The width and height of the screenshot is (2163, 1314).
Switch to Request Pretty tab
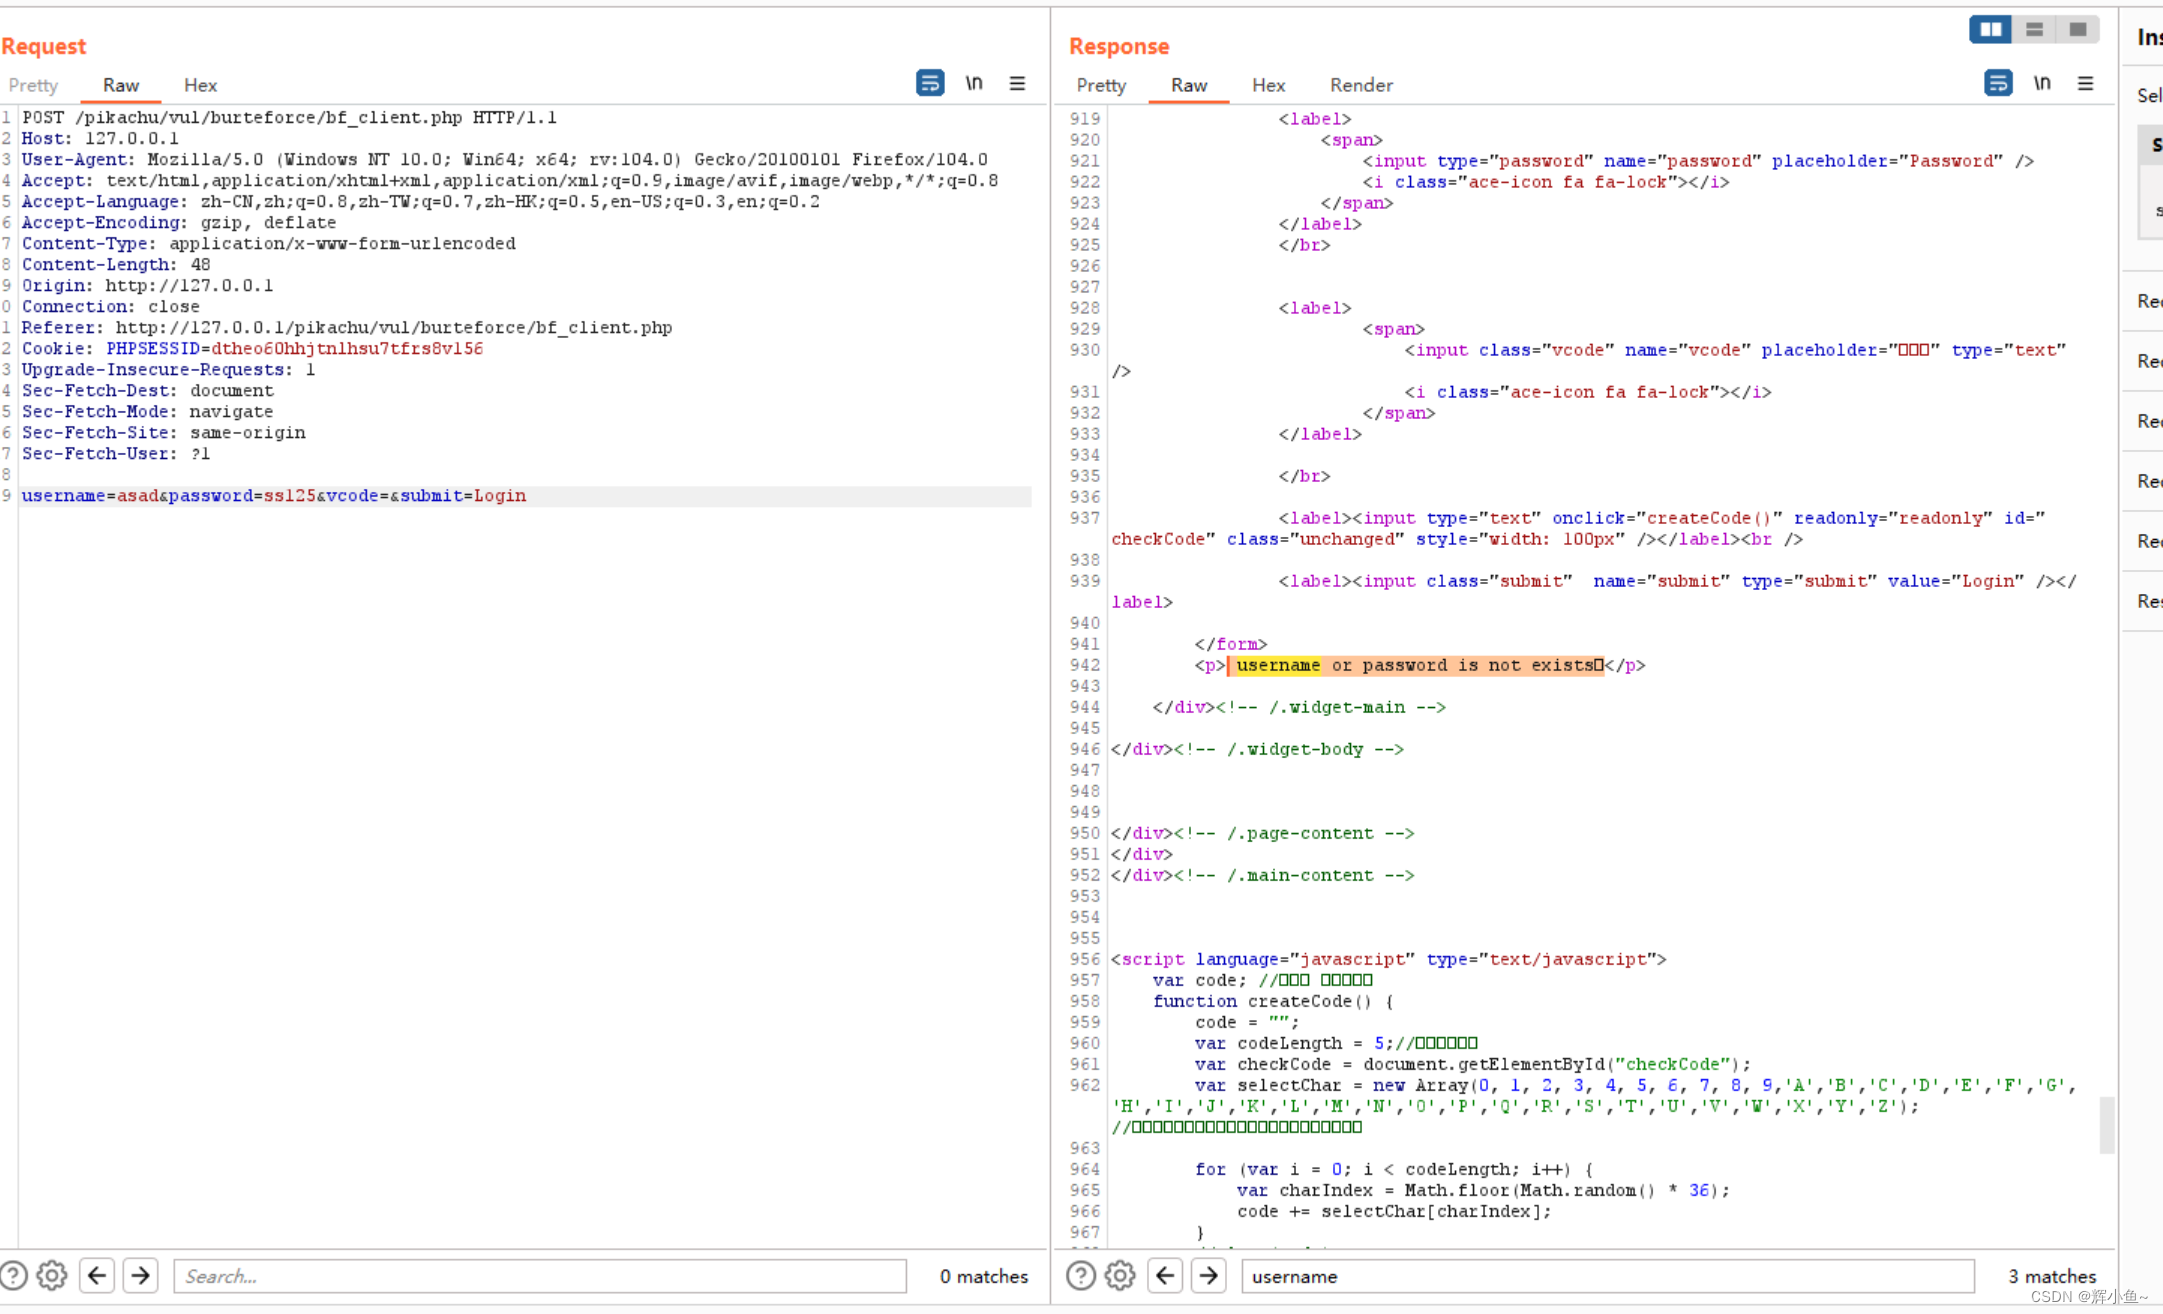pos(33,85)
